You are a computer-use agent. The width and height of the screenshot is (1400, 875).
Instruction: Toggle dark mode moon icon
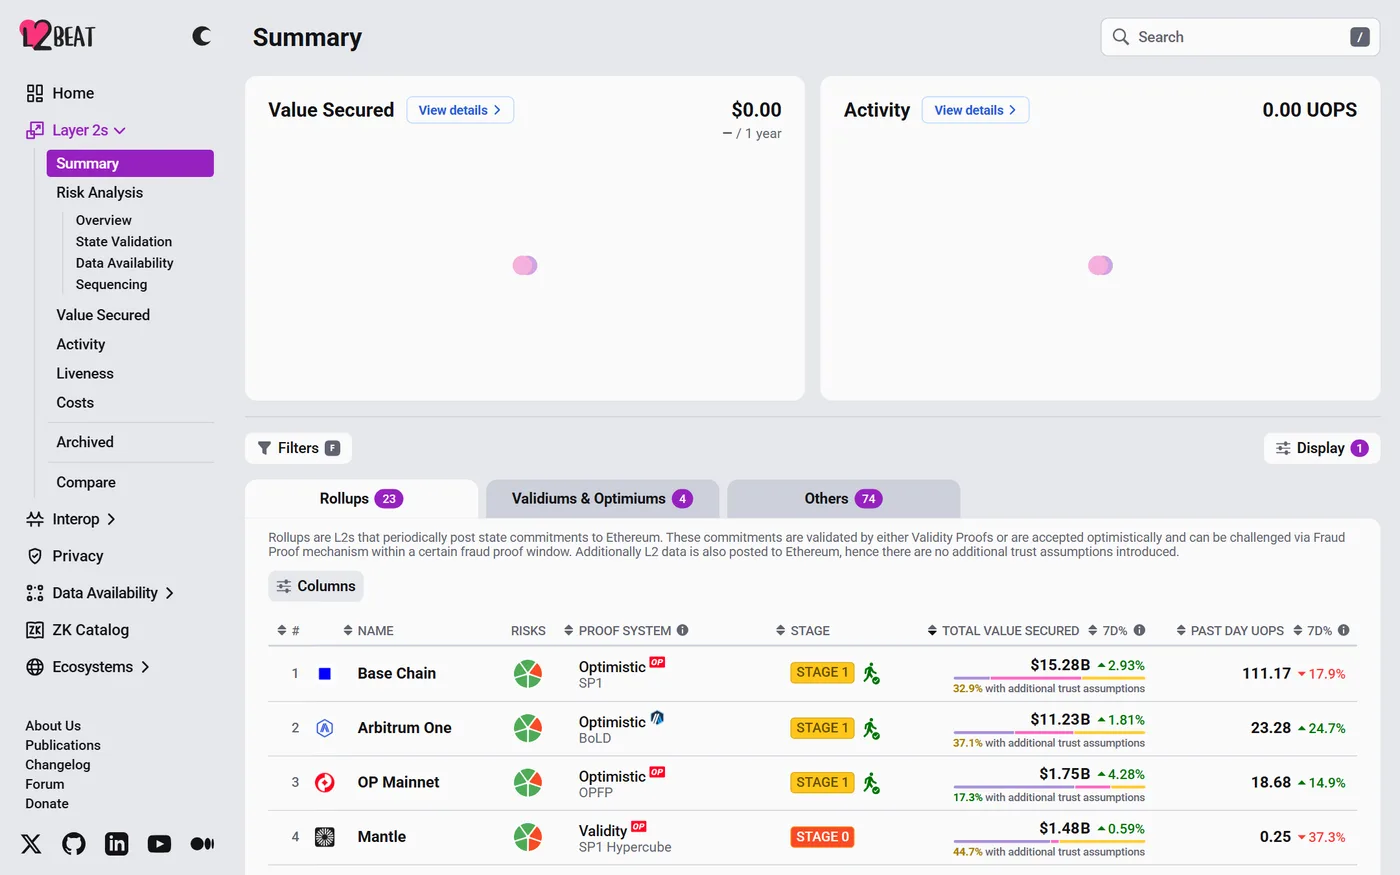click(202, 36)
